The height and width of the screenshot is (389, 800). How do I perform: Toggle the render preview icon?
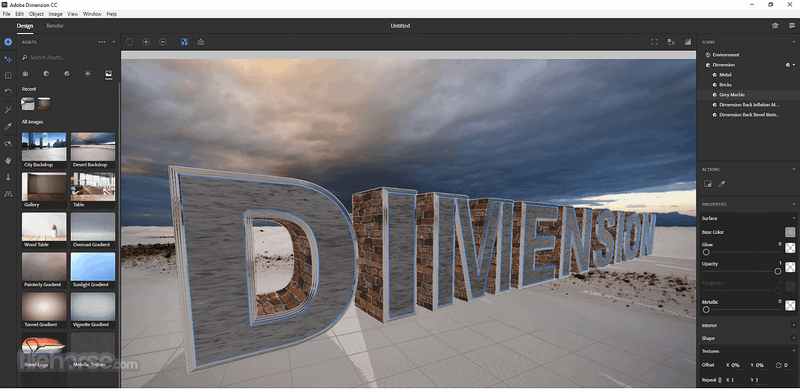pos(688,42)
